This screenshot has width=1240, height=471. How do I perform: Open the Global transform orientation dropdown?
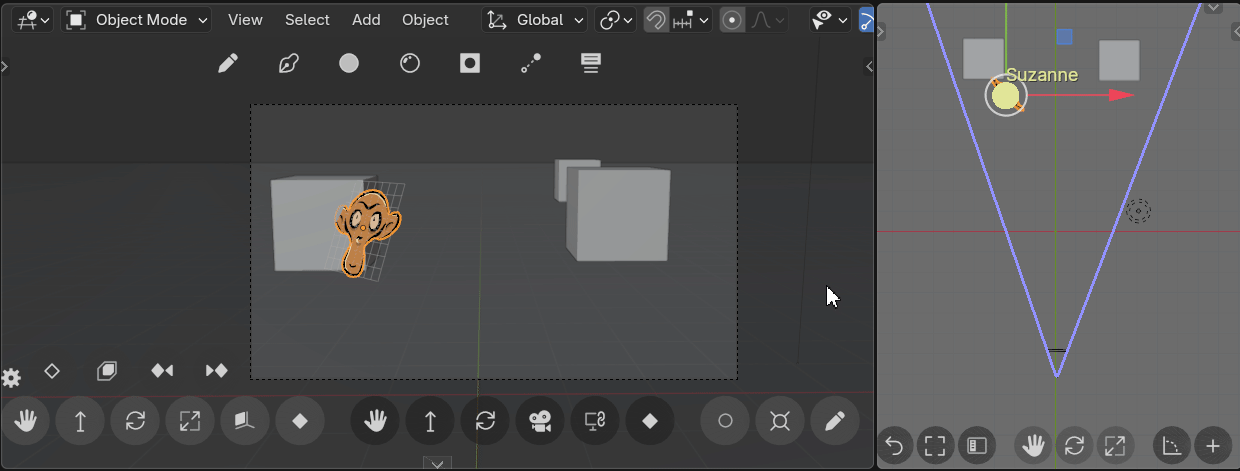pos(534,19)
